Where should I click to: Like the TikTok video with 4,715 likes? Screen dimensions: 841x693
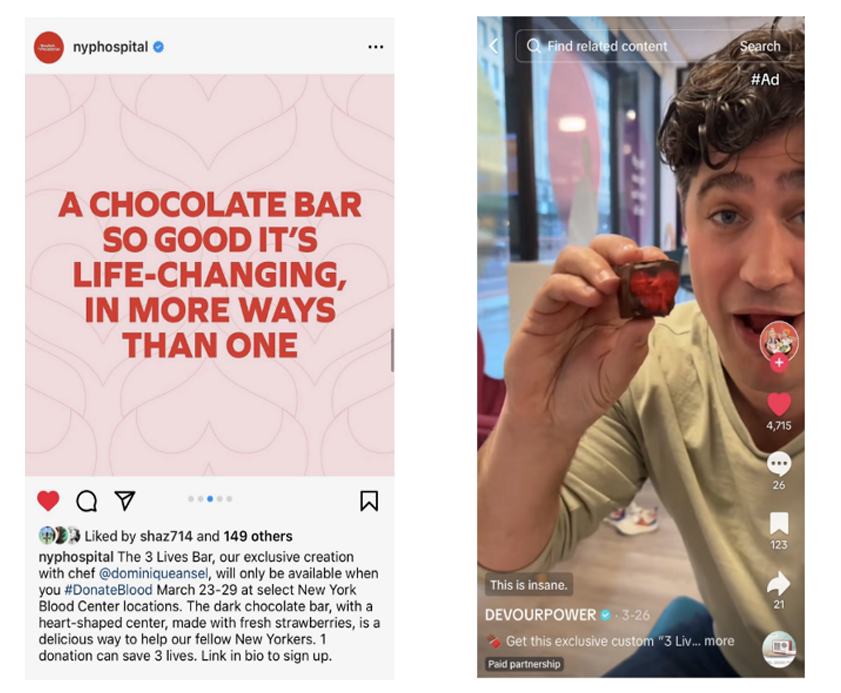click(779, 404)
